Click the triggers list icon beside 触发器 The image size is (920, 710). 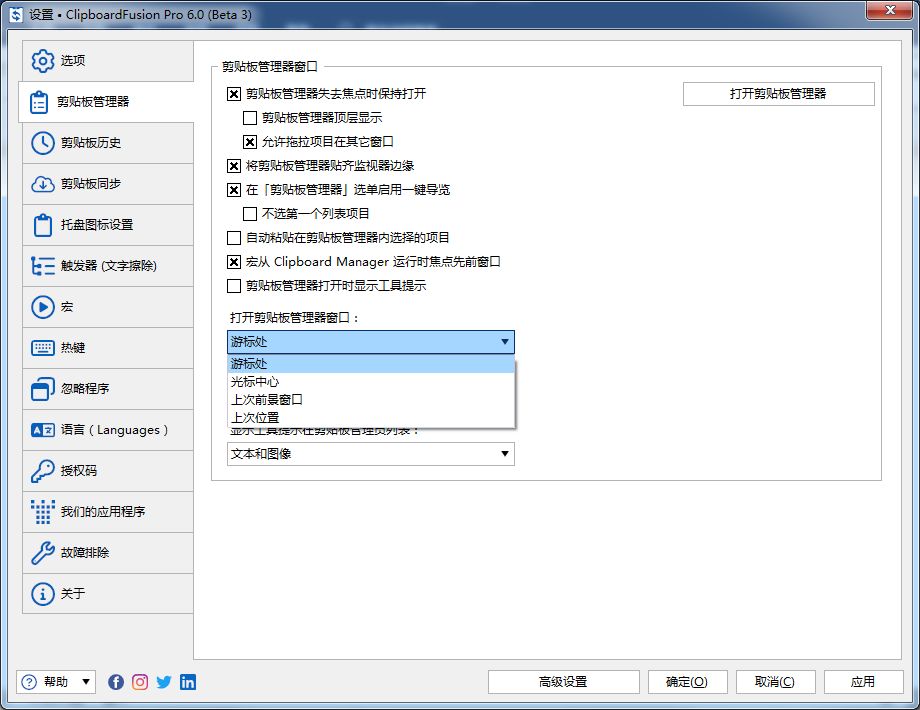pyautogui.click(x=43, y=266)
